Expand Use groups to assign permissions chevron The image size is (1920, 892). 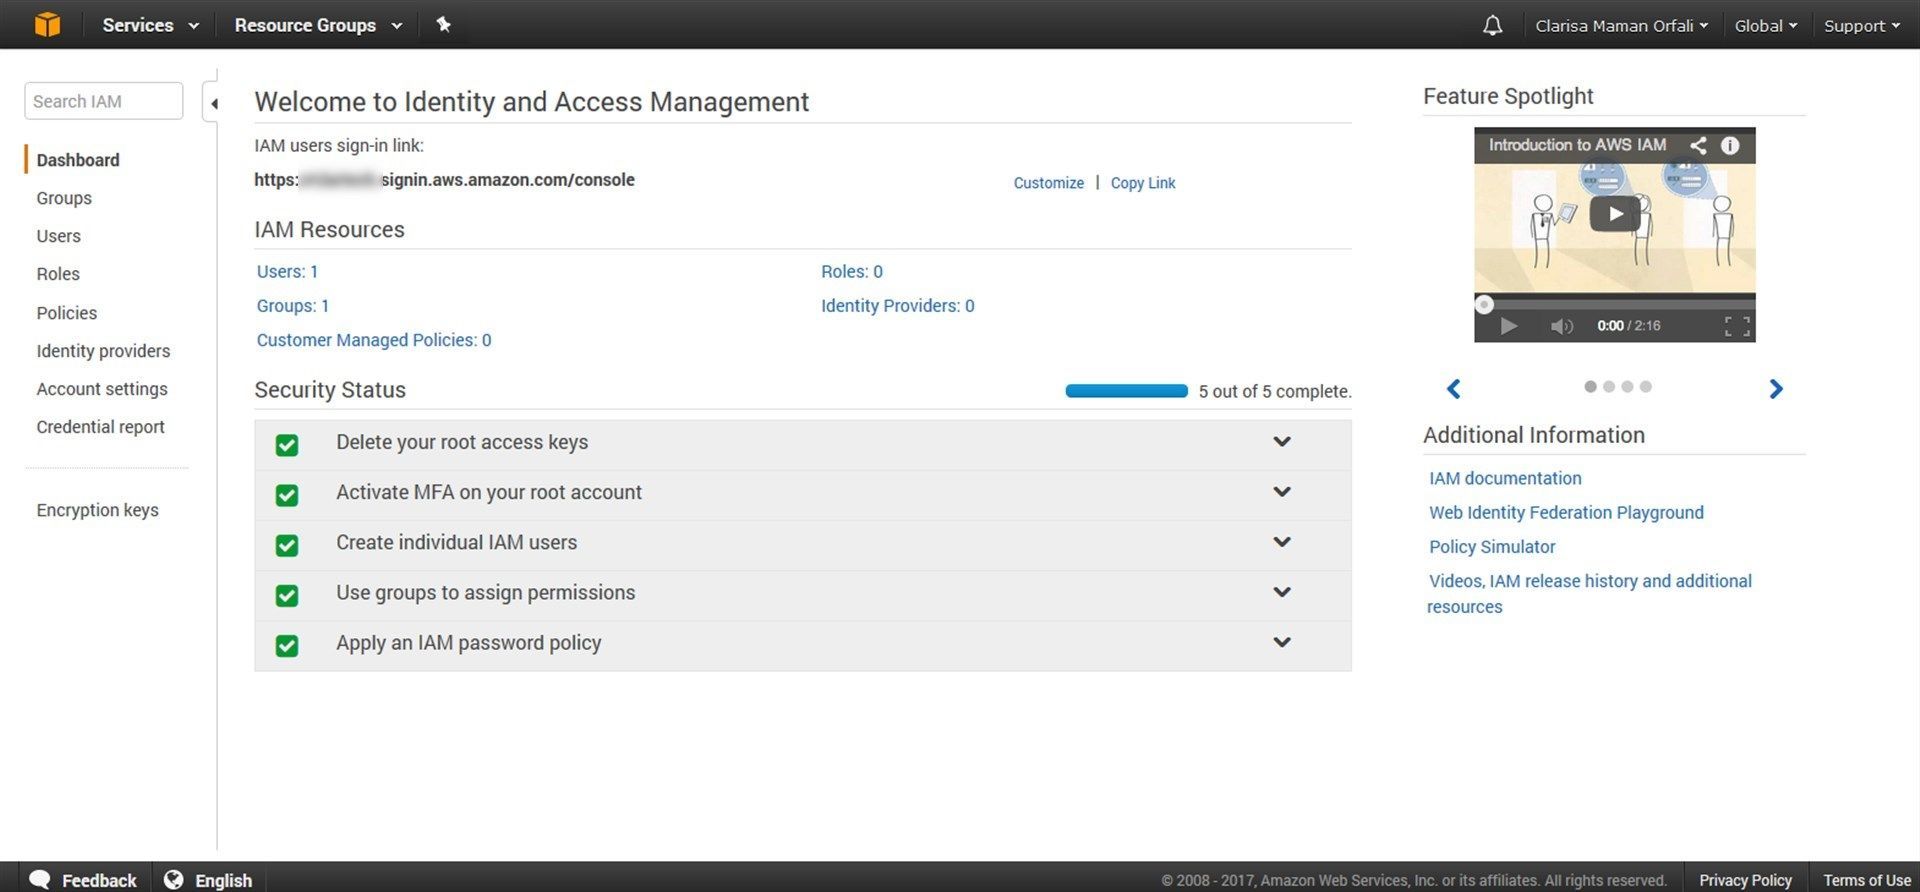1282,592
